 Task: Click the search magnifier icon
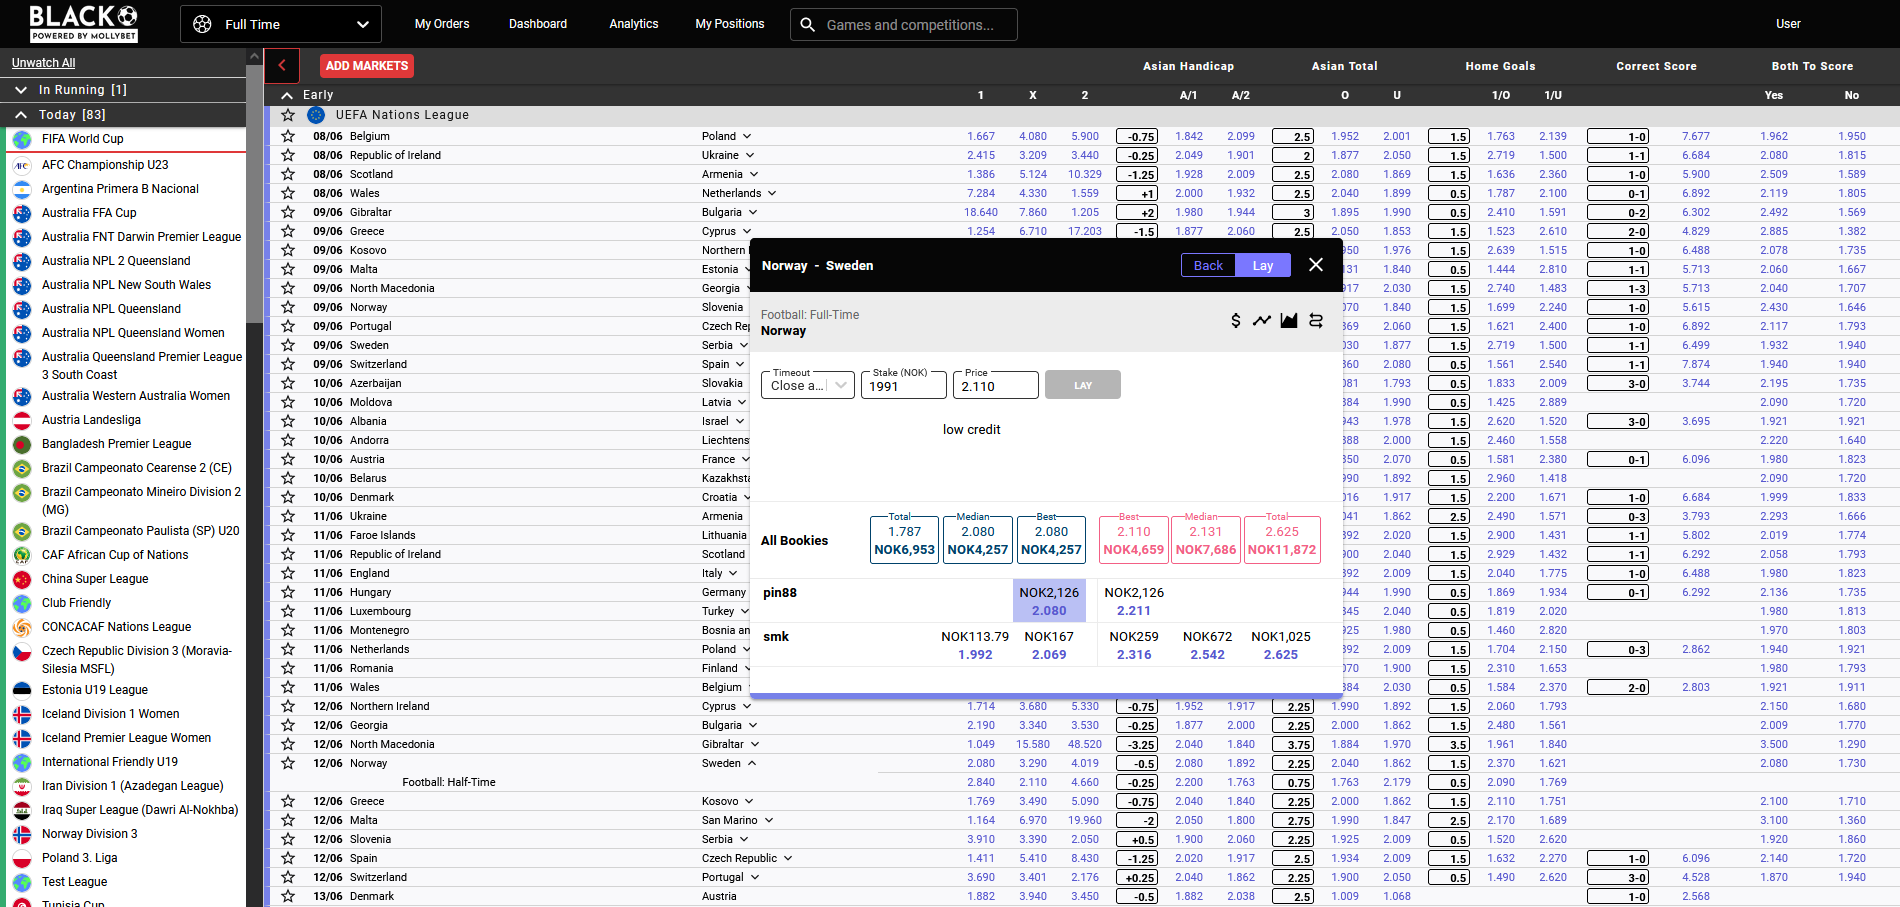(808, 25)
